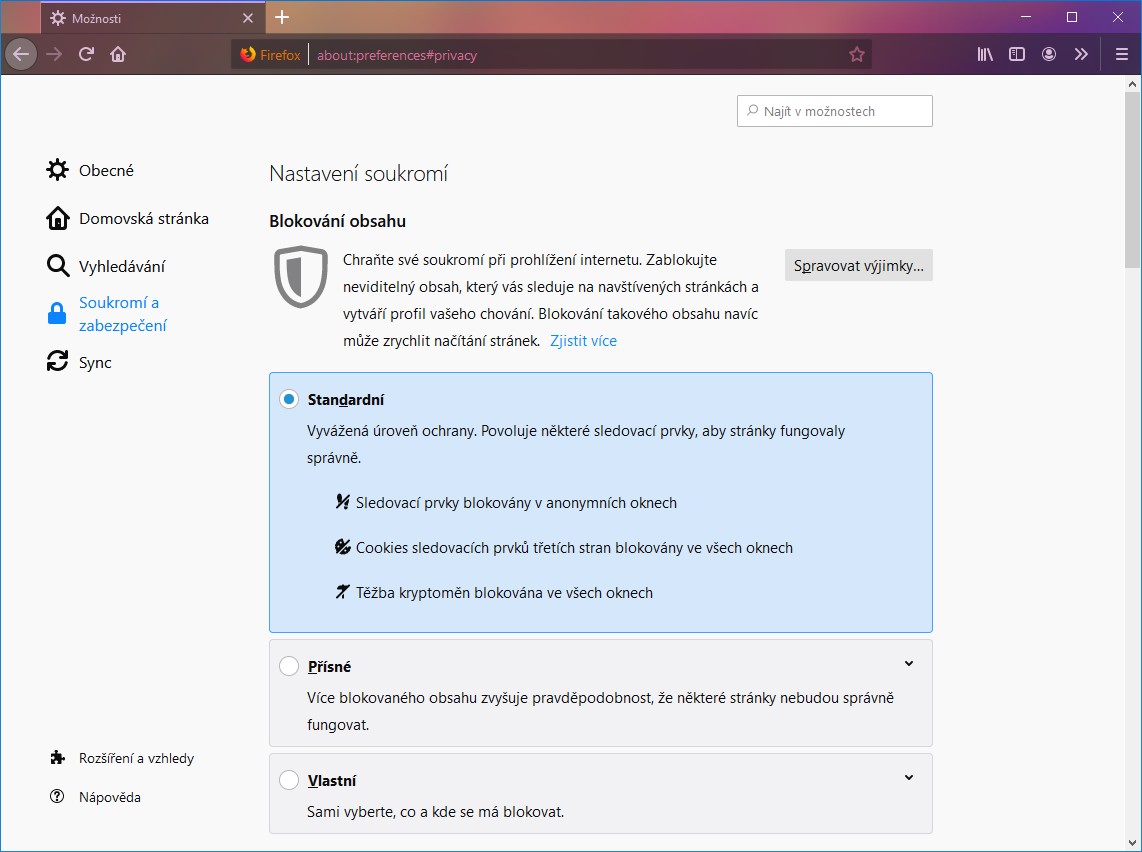Open the toolbar overflow chevron menu
Screen dimensions: 1142x852
tap(1081, 54)
